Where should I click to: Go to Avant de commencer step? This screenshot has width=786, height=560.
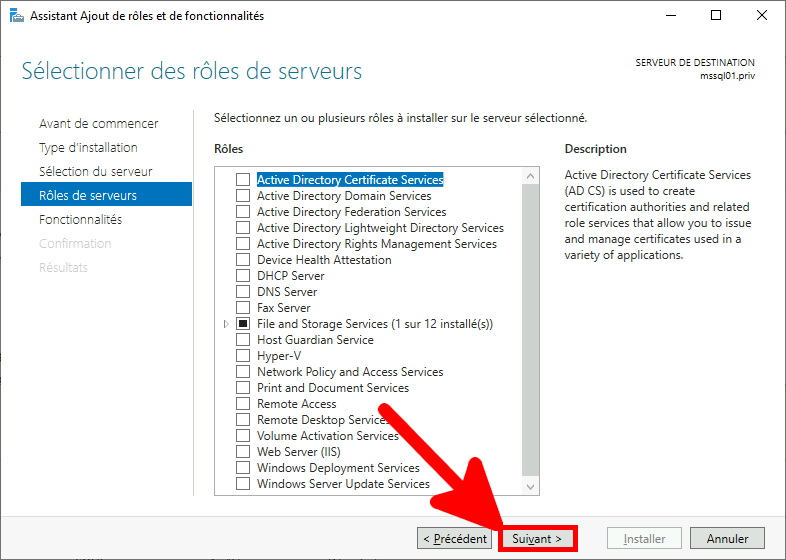[99, 123]
